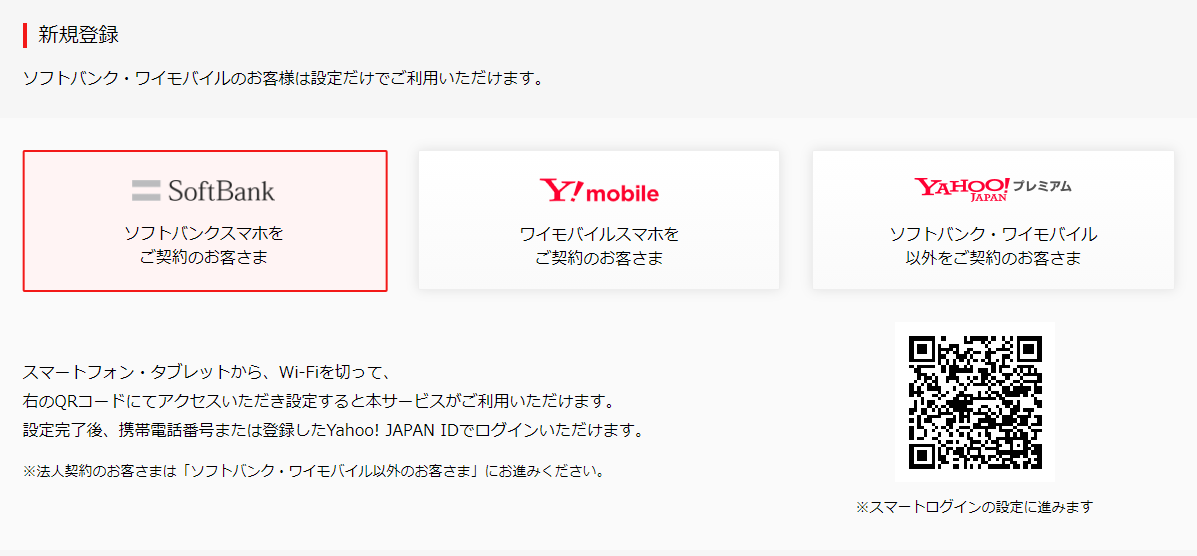Screen dimensions: 1197x556
Task: Click the red bar beside 新規登録 heading
Action: click(x=25, y=35)
